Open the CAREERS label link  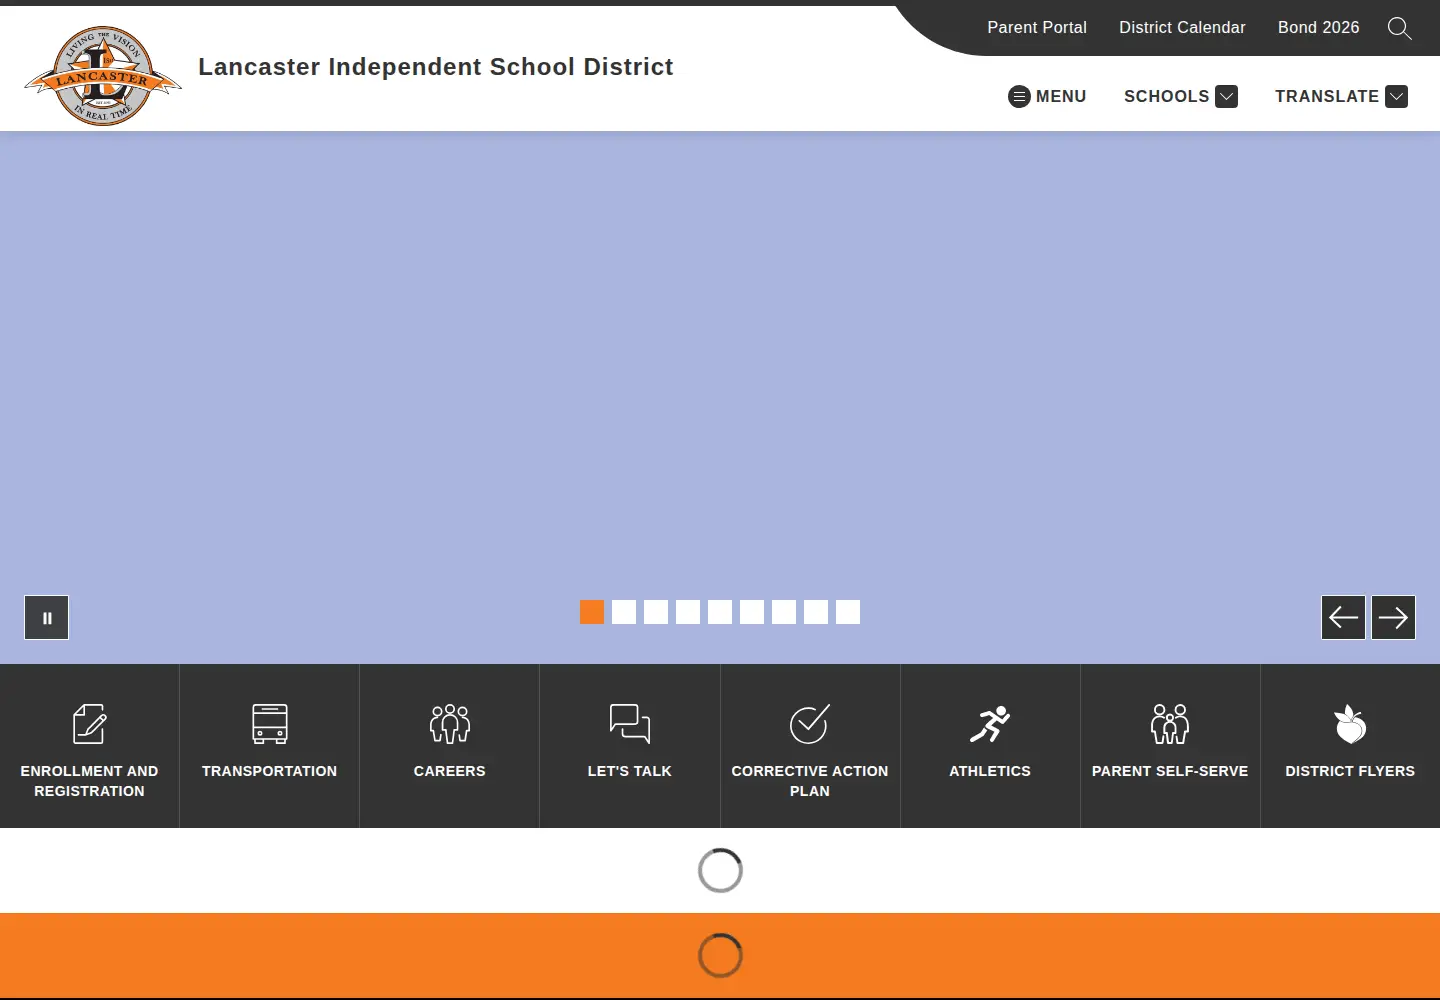(450, 771)
